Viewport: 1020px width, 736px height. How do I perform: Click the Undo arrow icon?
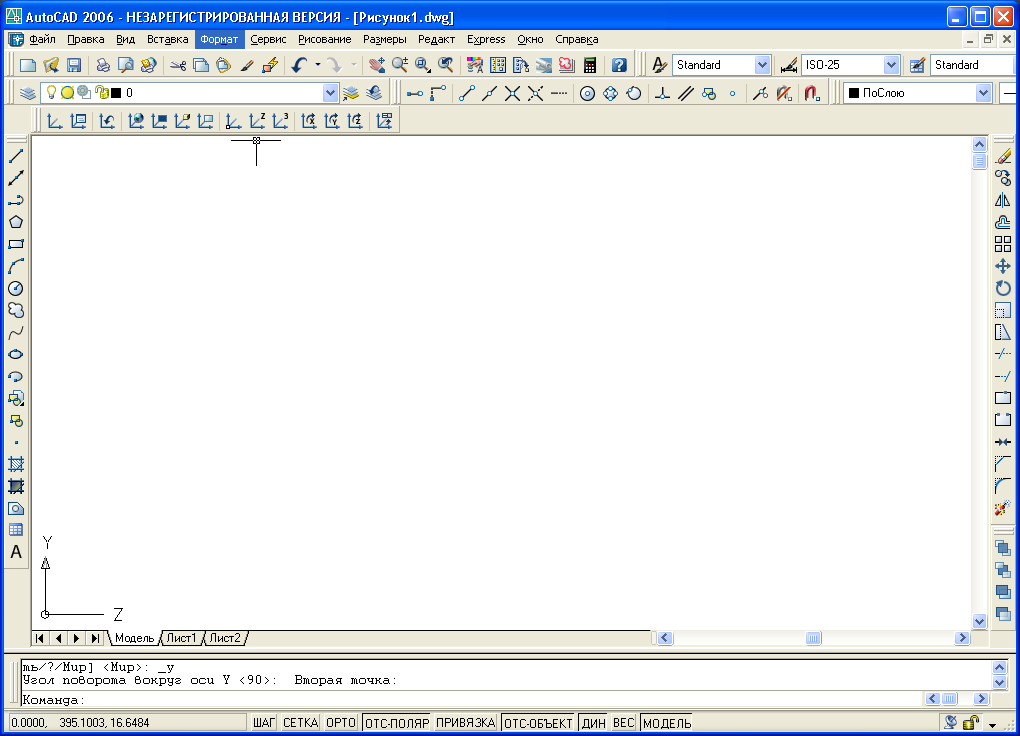pyautogui.click(x=299, y=65)
